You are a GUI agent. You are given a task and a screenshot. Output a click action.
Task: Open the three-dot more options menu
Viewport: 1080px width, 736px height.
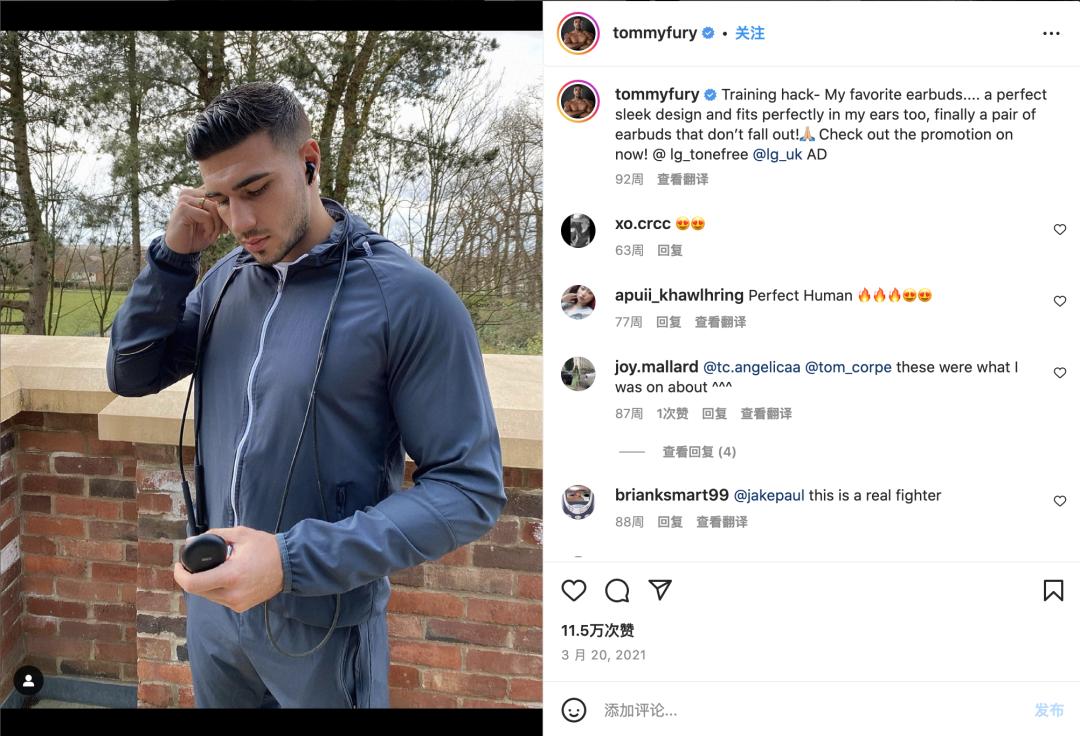(1051, 33)
